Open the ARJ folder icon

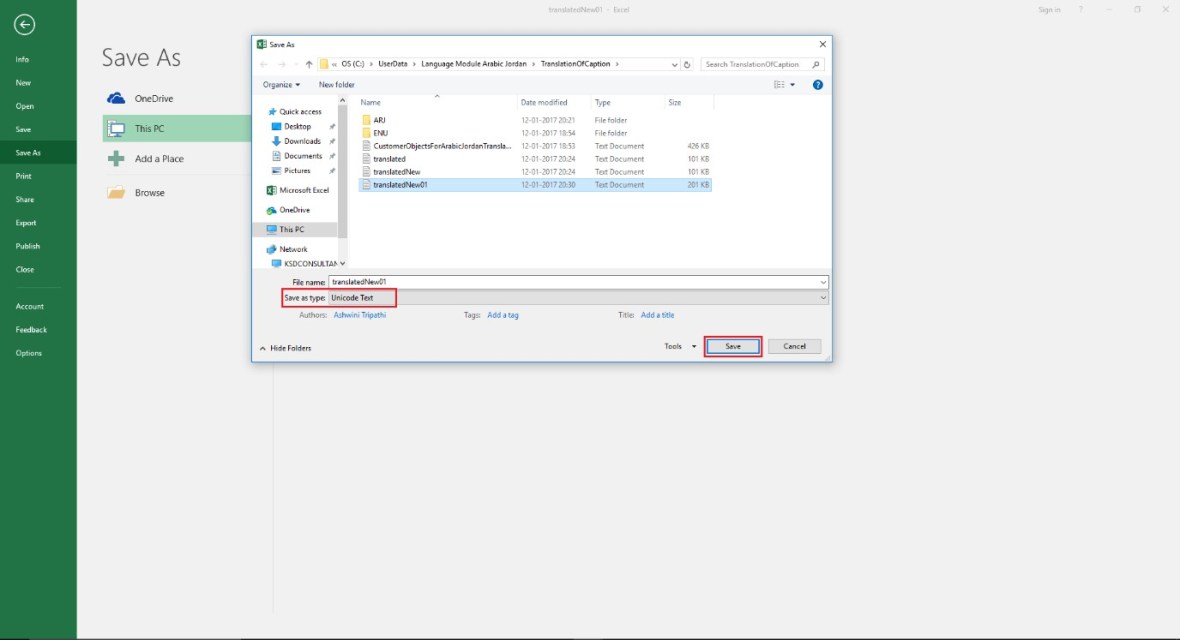pos(366,120)
